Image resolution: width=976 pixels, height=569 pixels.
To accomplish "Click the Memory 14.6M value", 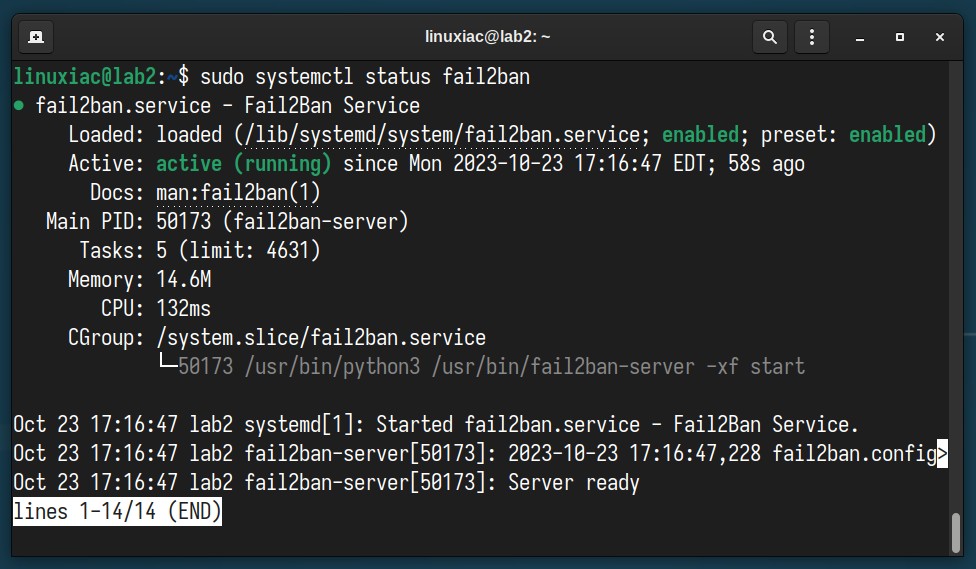I will [184, 280].
